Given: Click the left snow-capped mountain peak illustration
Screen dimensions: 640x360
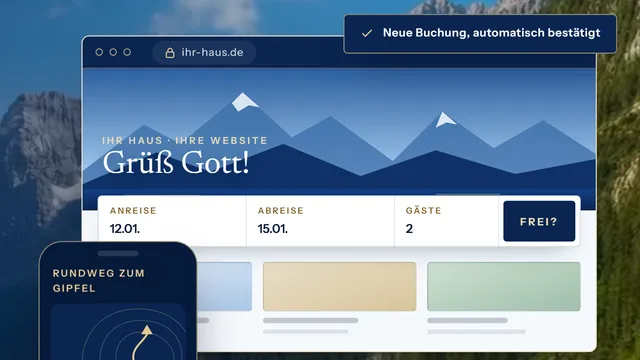Looking at the screenshot, I should pos(244,102).
